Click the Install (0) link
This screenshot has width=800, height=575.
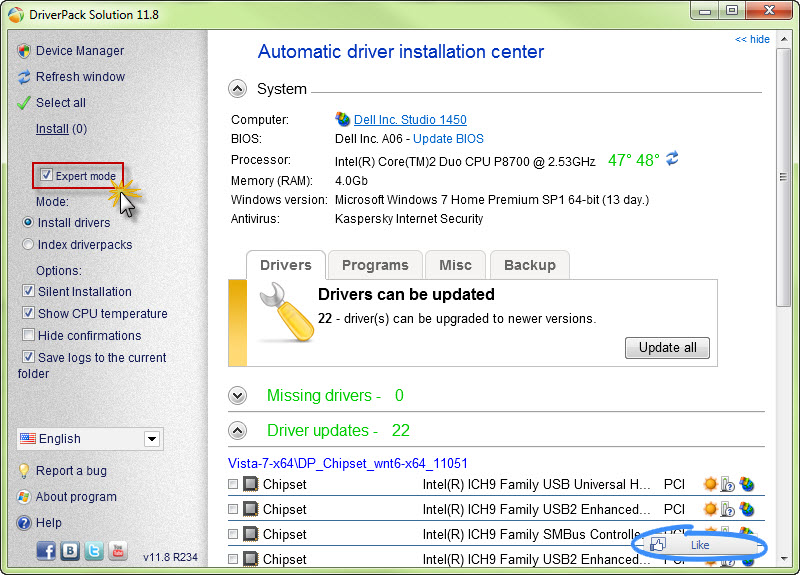click(x=61, y=129)
